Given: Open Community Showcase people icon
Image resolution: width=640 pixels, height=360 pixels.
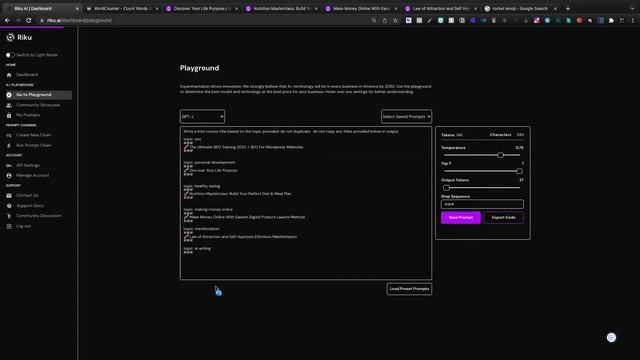Looking at the screenshot, I should pyautogui.click(x=9, y=105).
